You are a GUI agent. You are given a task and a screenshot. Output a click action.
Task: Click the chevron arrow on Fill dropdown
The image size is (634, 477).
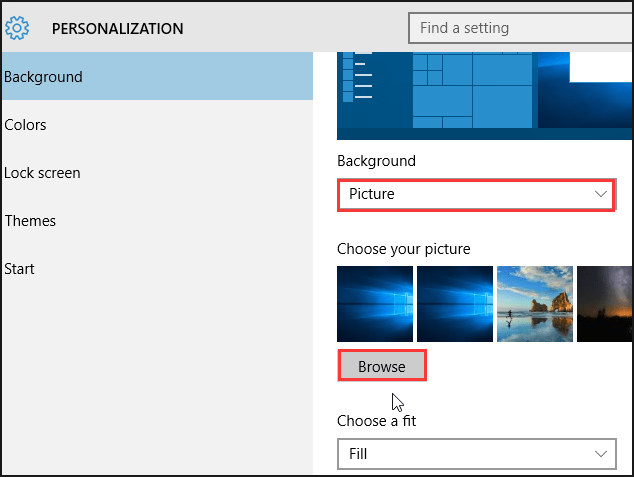click(601, 454)
